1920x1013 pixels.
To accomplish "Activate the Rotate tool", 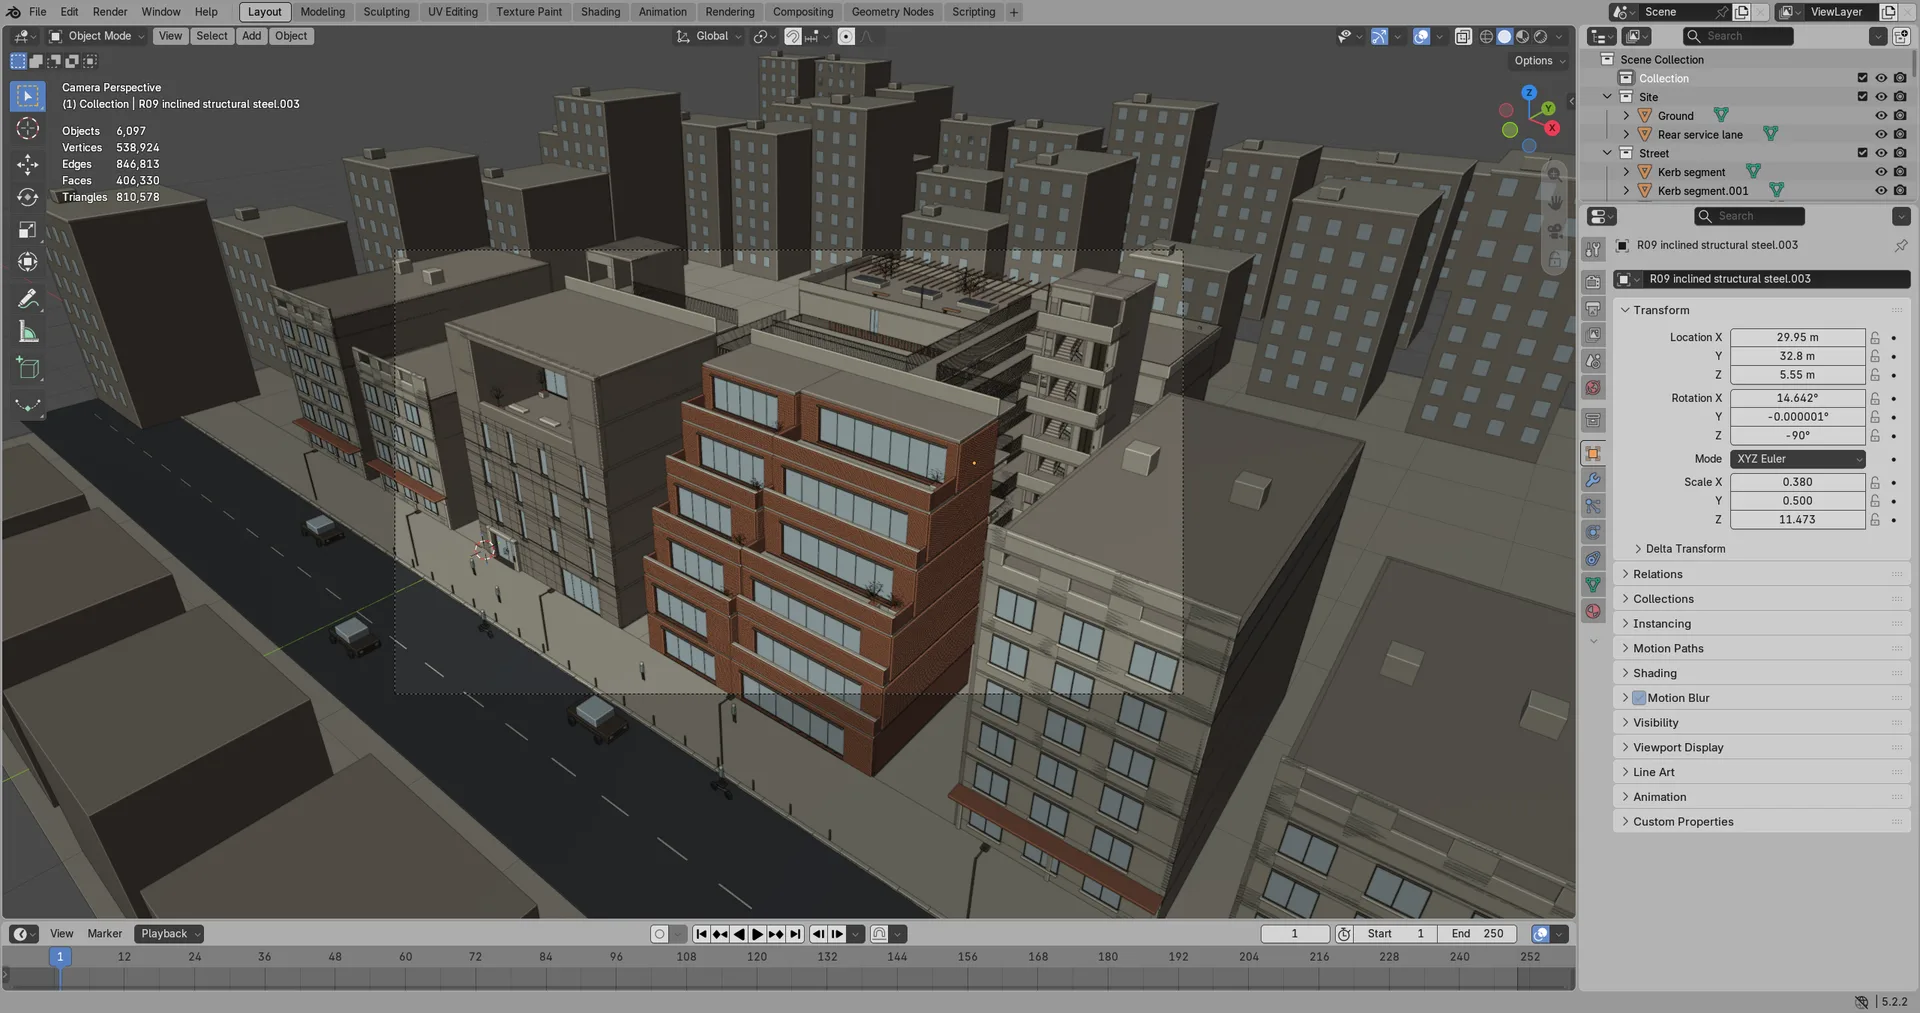I will (28, 197).
